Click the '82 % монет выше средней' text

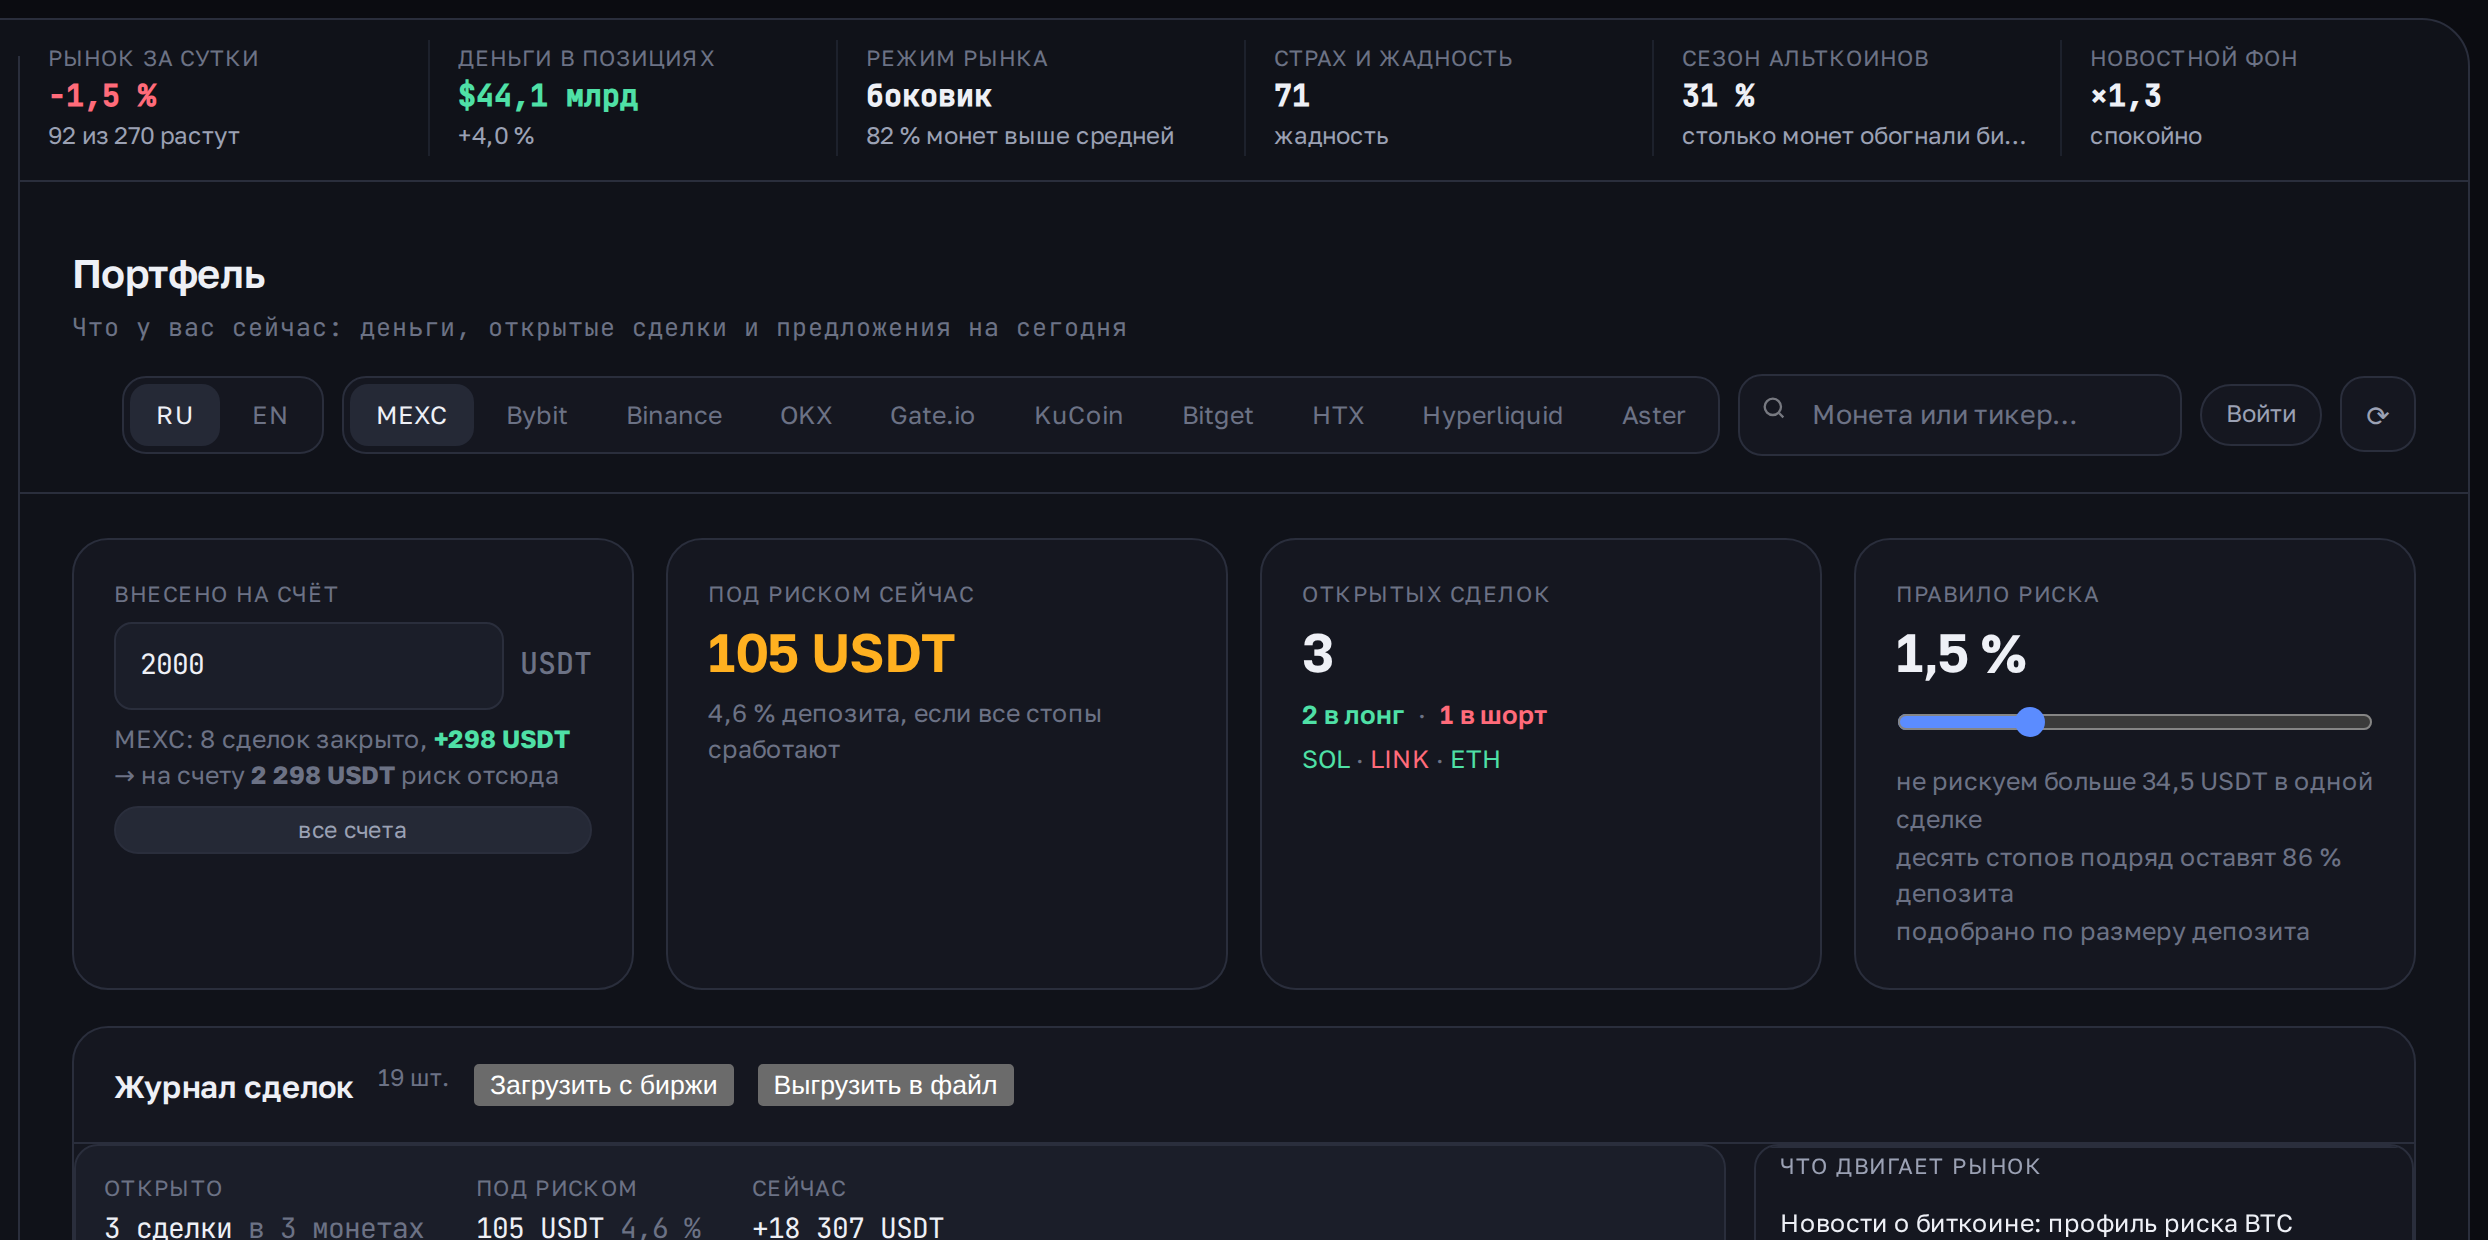tap(1020, 136)
